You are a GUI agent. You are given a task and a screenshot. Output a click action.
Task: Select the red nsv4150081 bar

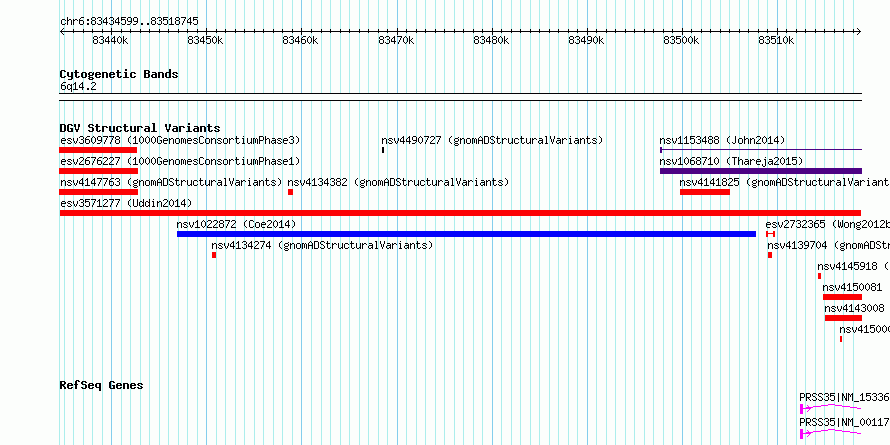[x=842, y=297]
